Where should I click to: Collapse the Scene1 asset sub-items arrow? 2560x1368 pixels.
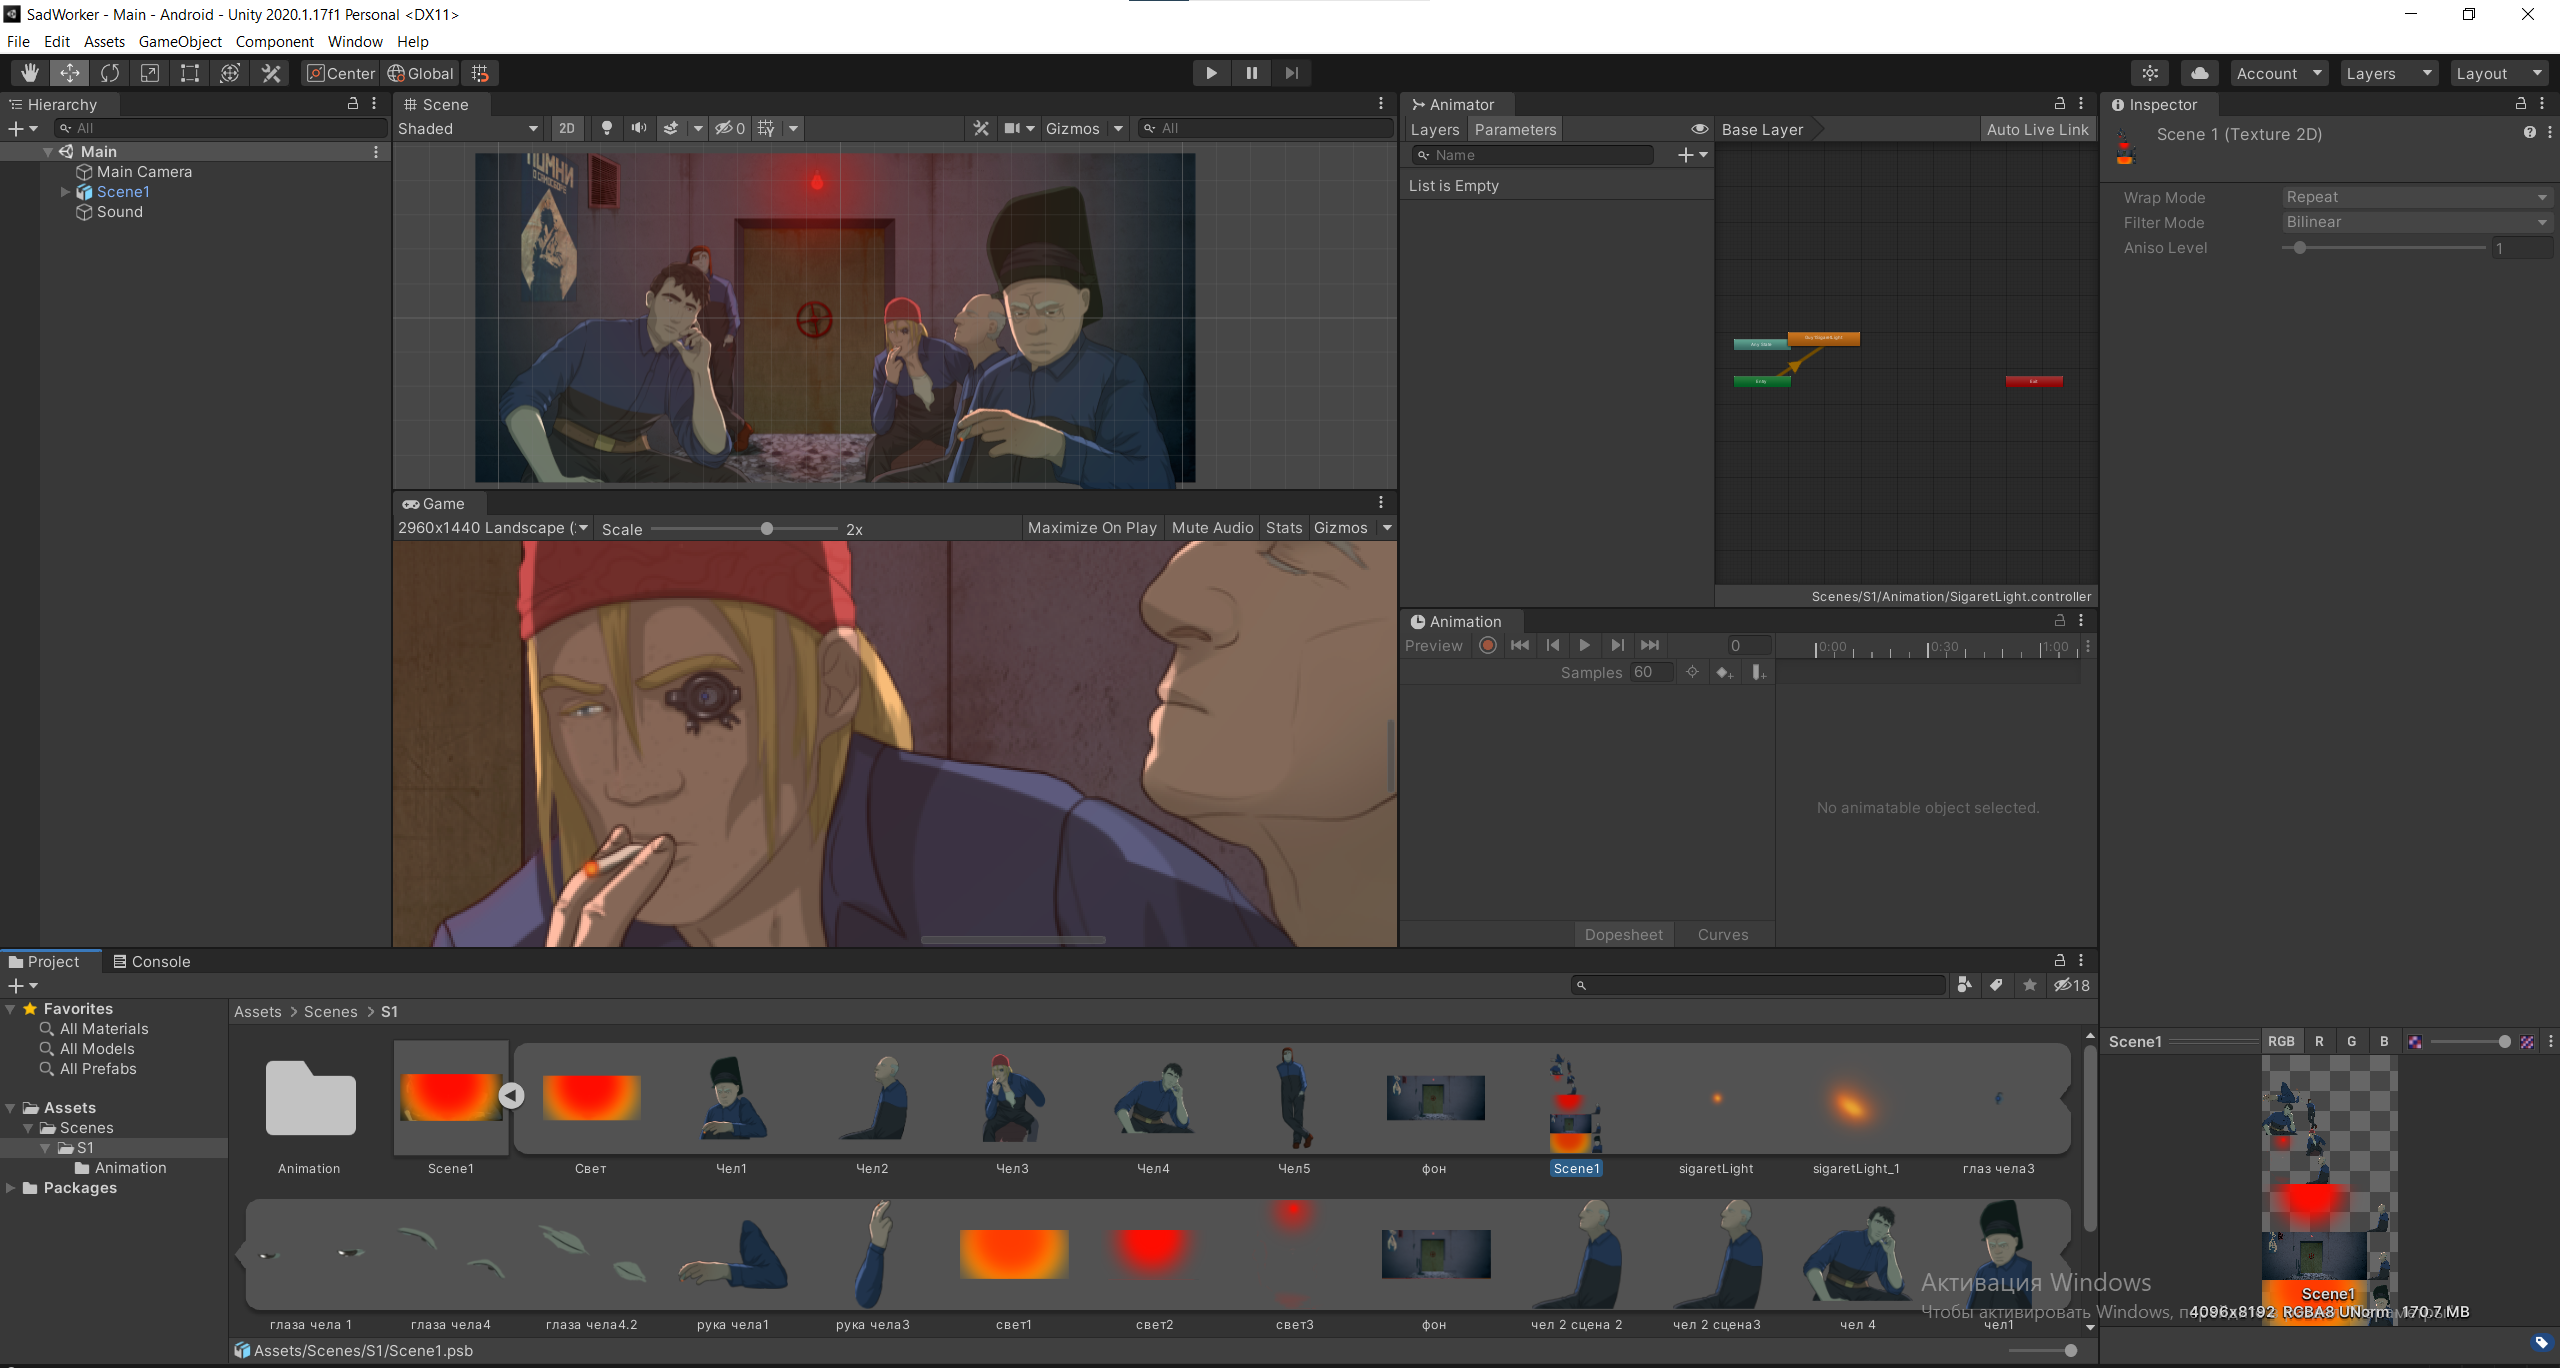click(511, 1096)
